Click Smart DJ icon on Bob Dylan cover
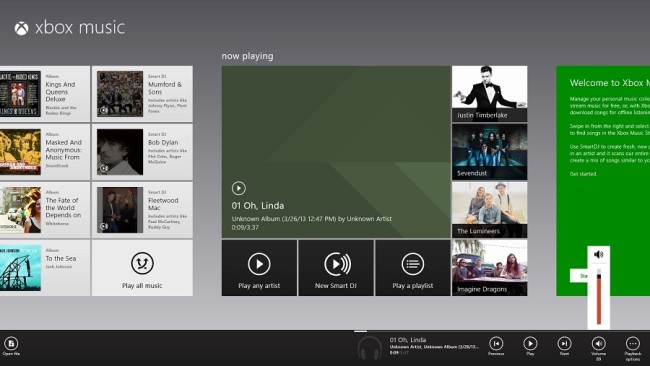650x366 pixels. tap(104, 168)
